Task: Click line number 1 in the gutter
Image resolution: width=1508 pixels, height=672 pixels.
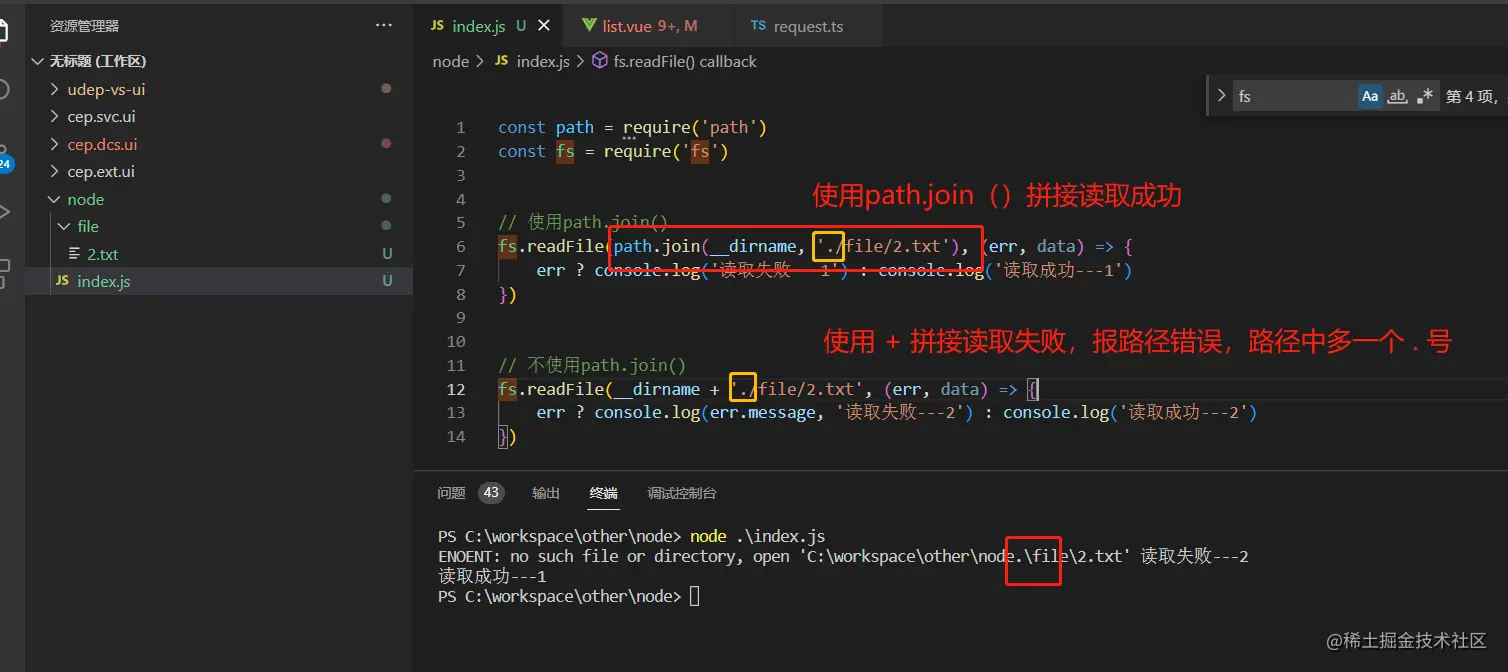Action: (461, 127)
